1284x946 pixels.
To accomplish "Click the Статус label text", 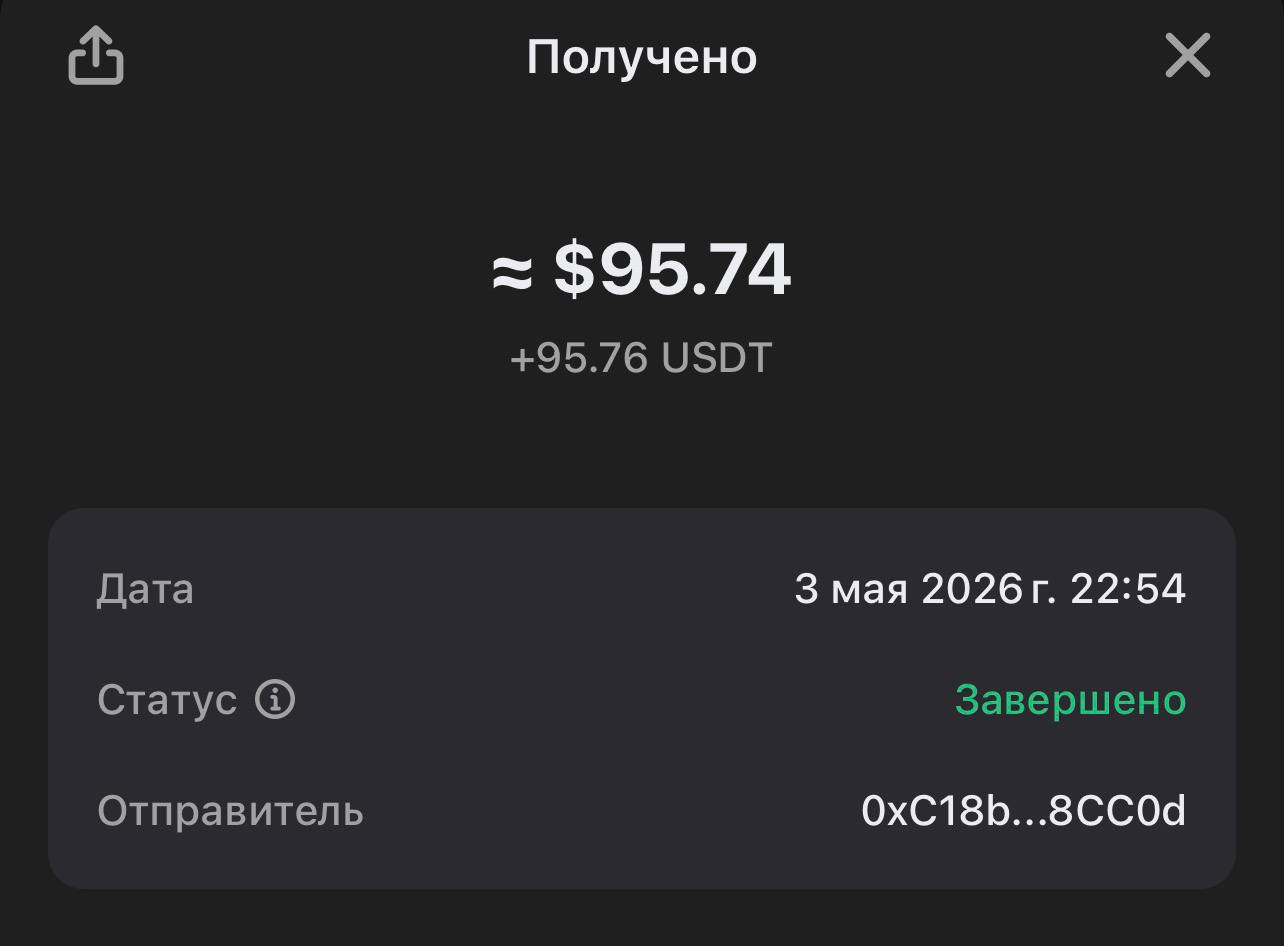I will tap(167, 700).
